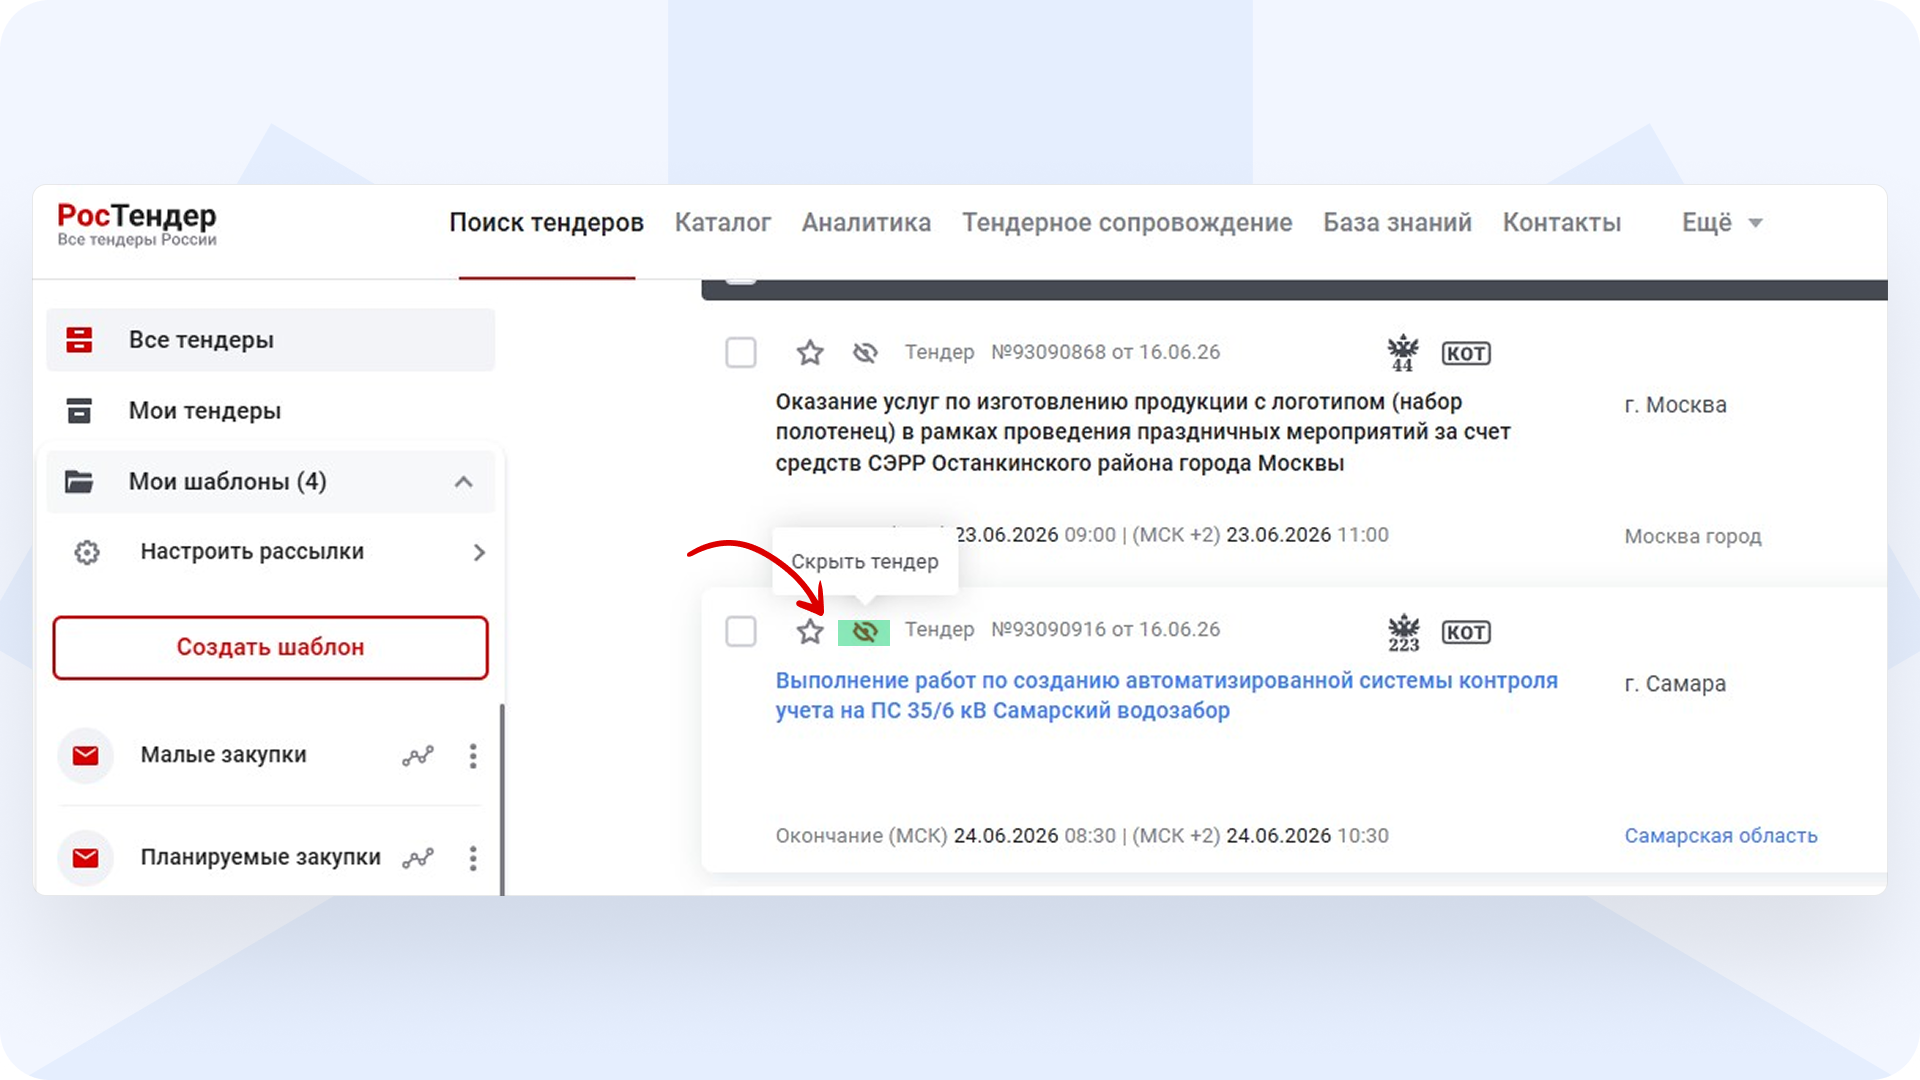Click the 44 law emblem on tender №93090868

(1403, 353)
